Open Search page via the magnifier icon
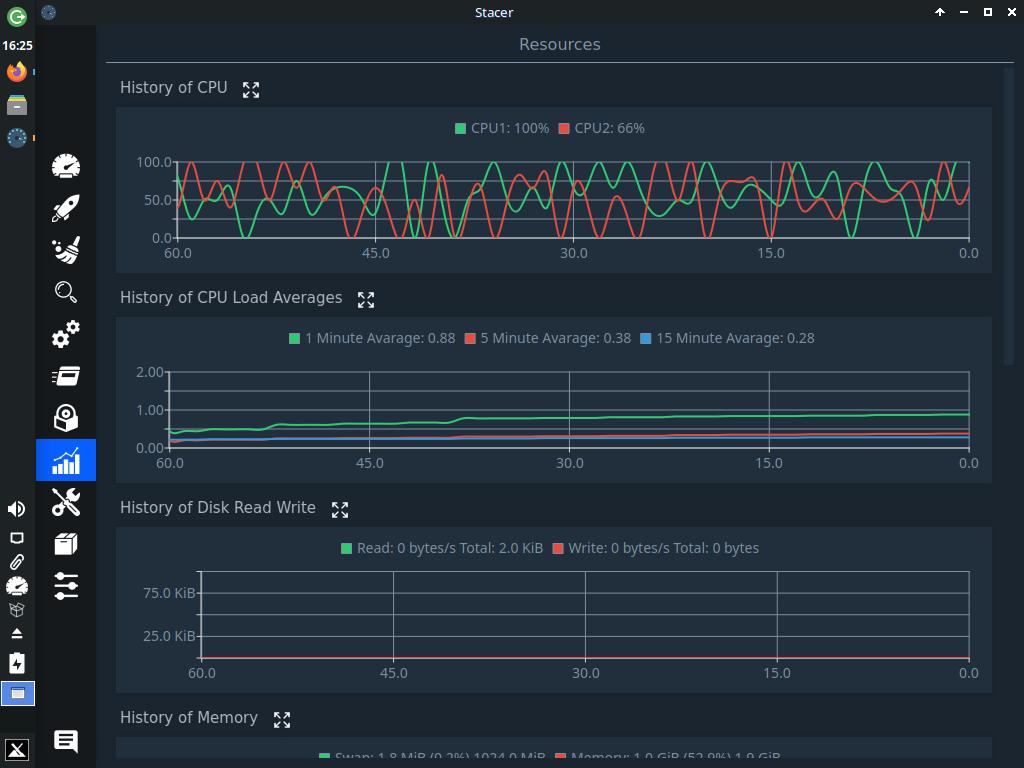This screenshot has width=1024, height=768. pos(66,292)
